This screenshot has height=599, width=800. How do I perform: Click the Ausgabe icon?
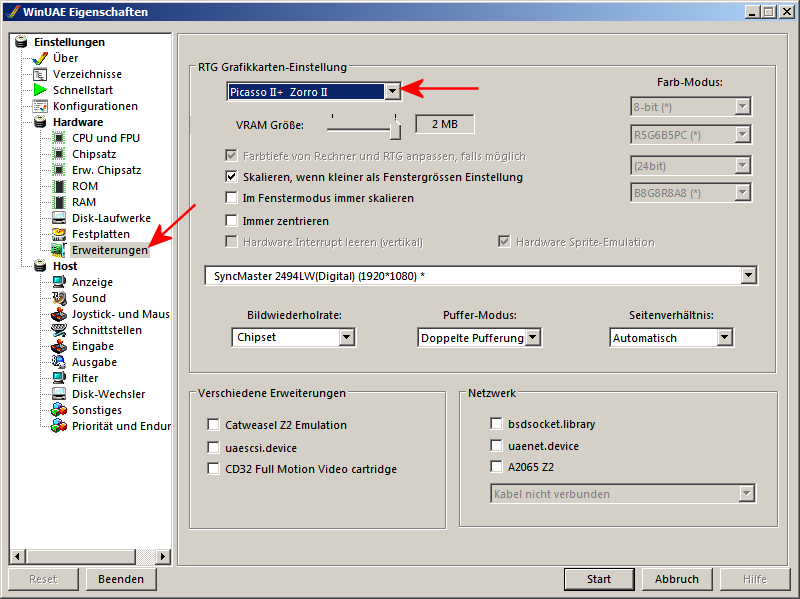tap(59, 362)
